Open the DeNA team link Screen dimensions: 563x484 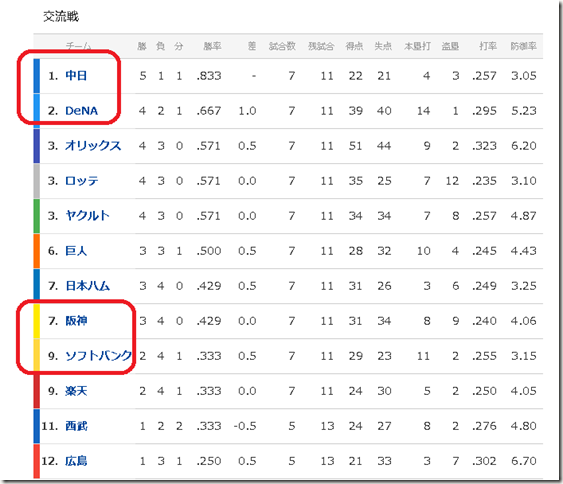point(82,111)
